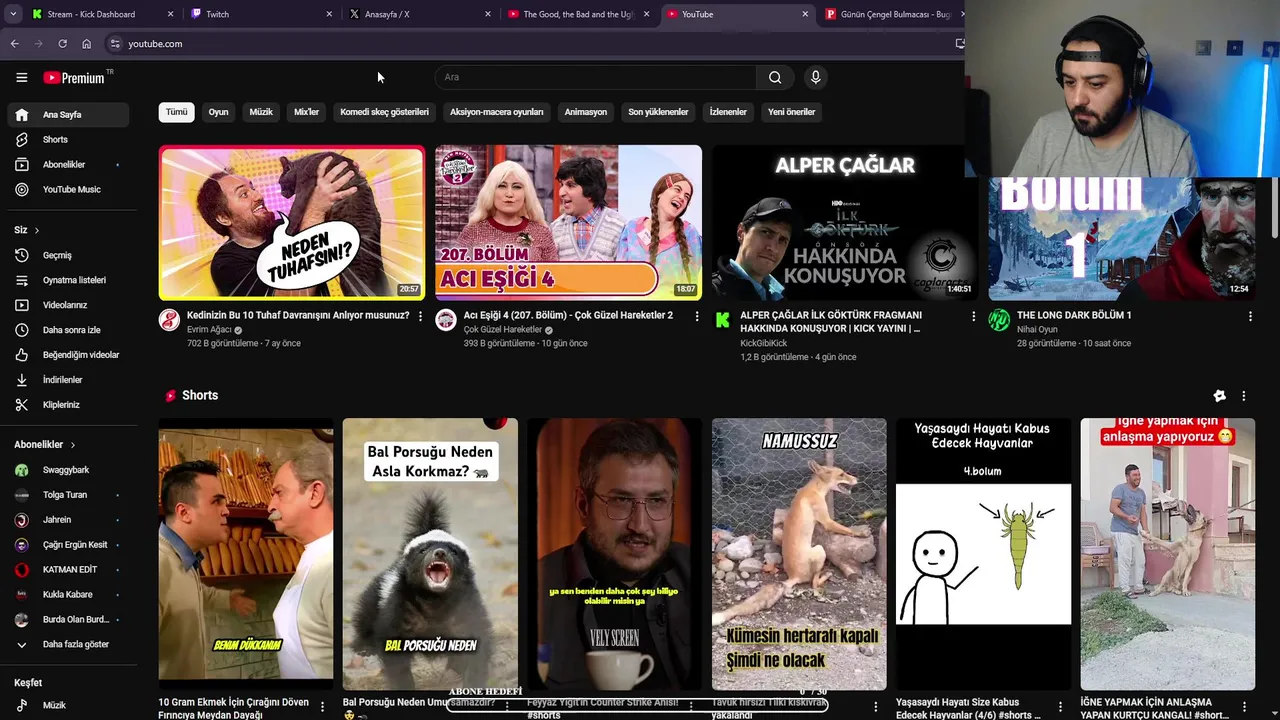Open Shorts in the sidebar
The image size is (1280, 720).
[x=68, y=140]
